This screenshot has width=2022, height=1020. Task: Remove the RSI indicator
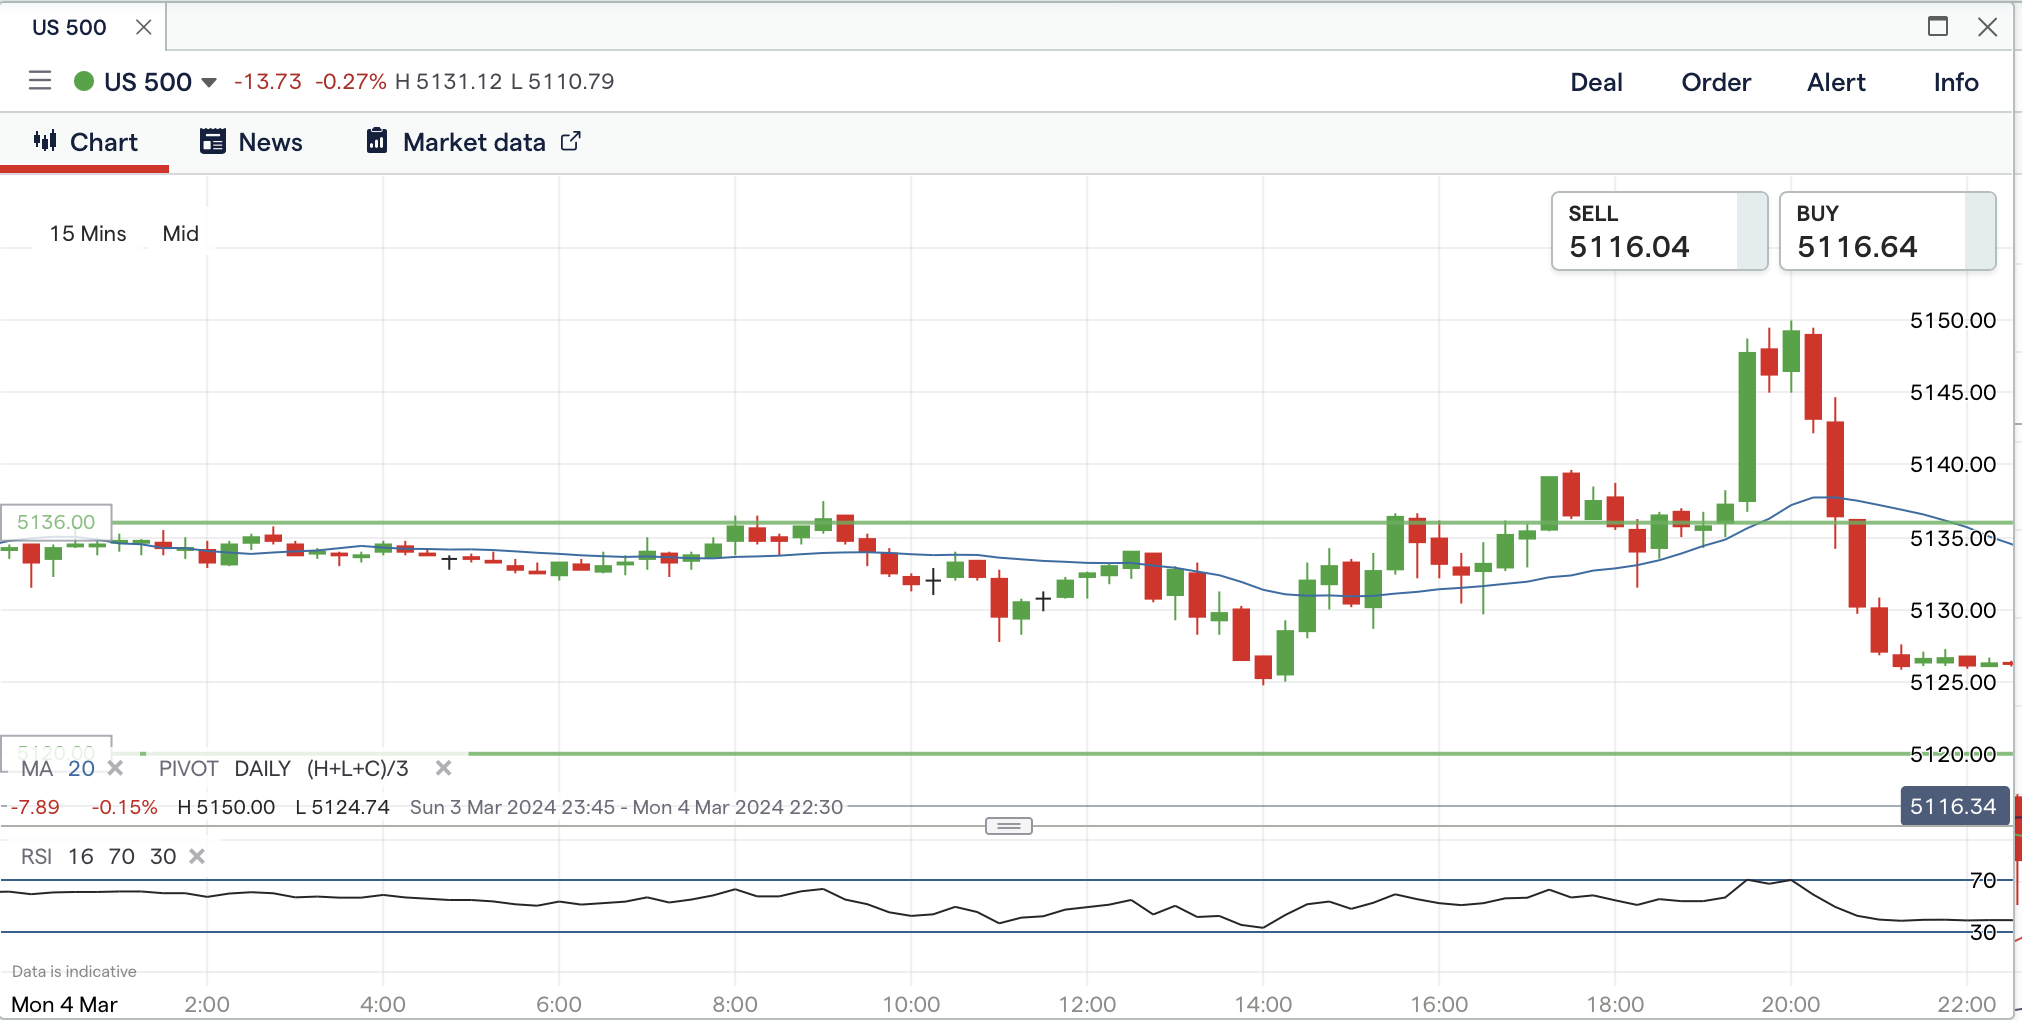pos(197,856)
